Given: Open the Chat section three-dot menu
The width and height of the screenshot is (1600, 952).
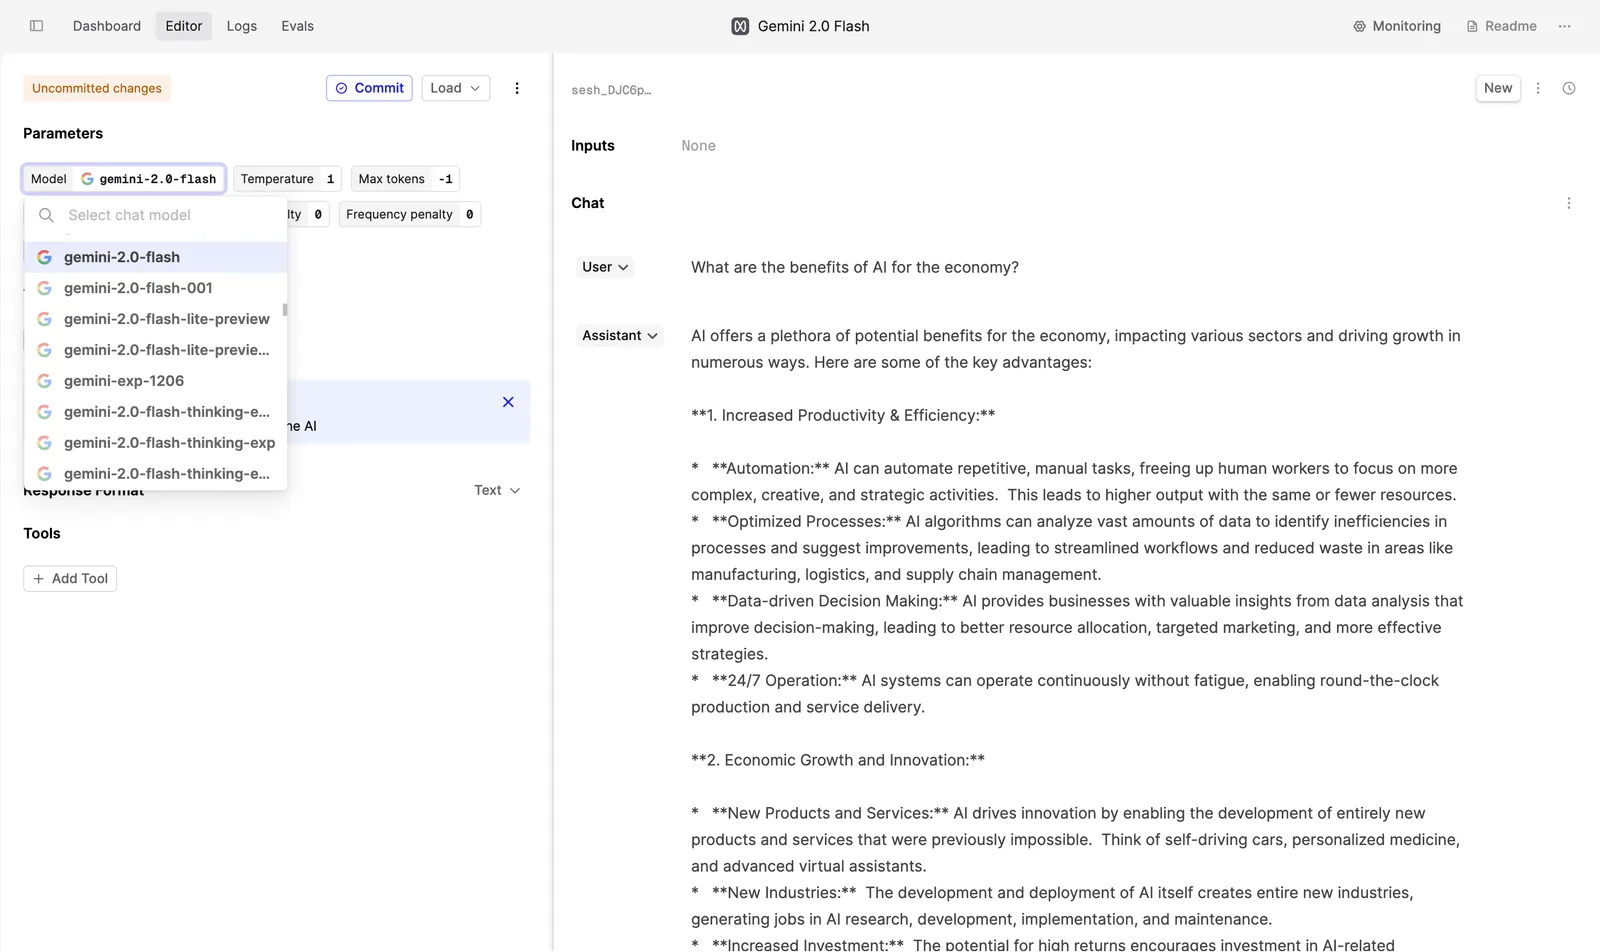Looking at the screenshot, I should pyautogui.click(x=1568, y=203).
